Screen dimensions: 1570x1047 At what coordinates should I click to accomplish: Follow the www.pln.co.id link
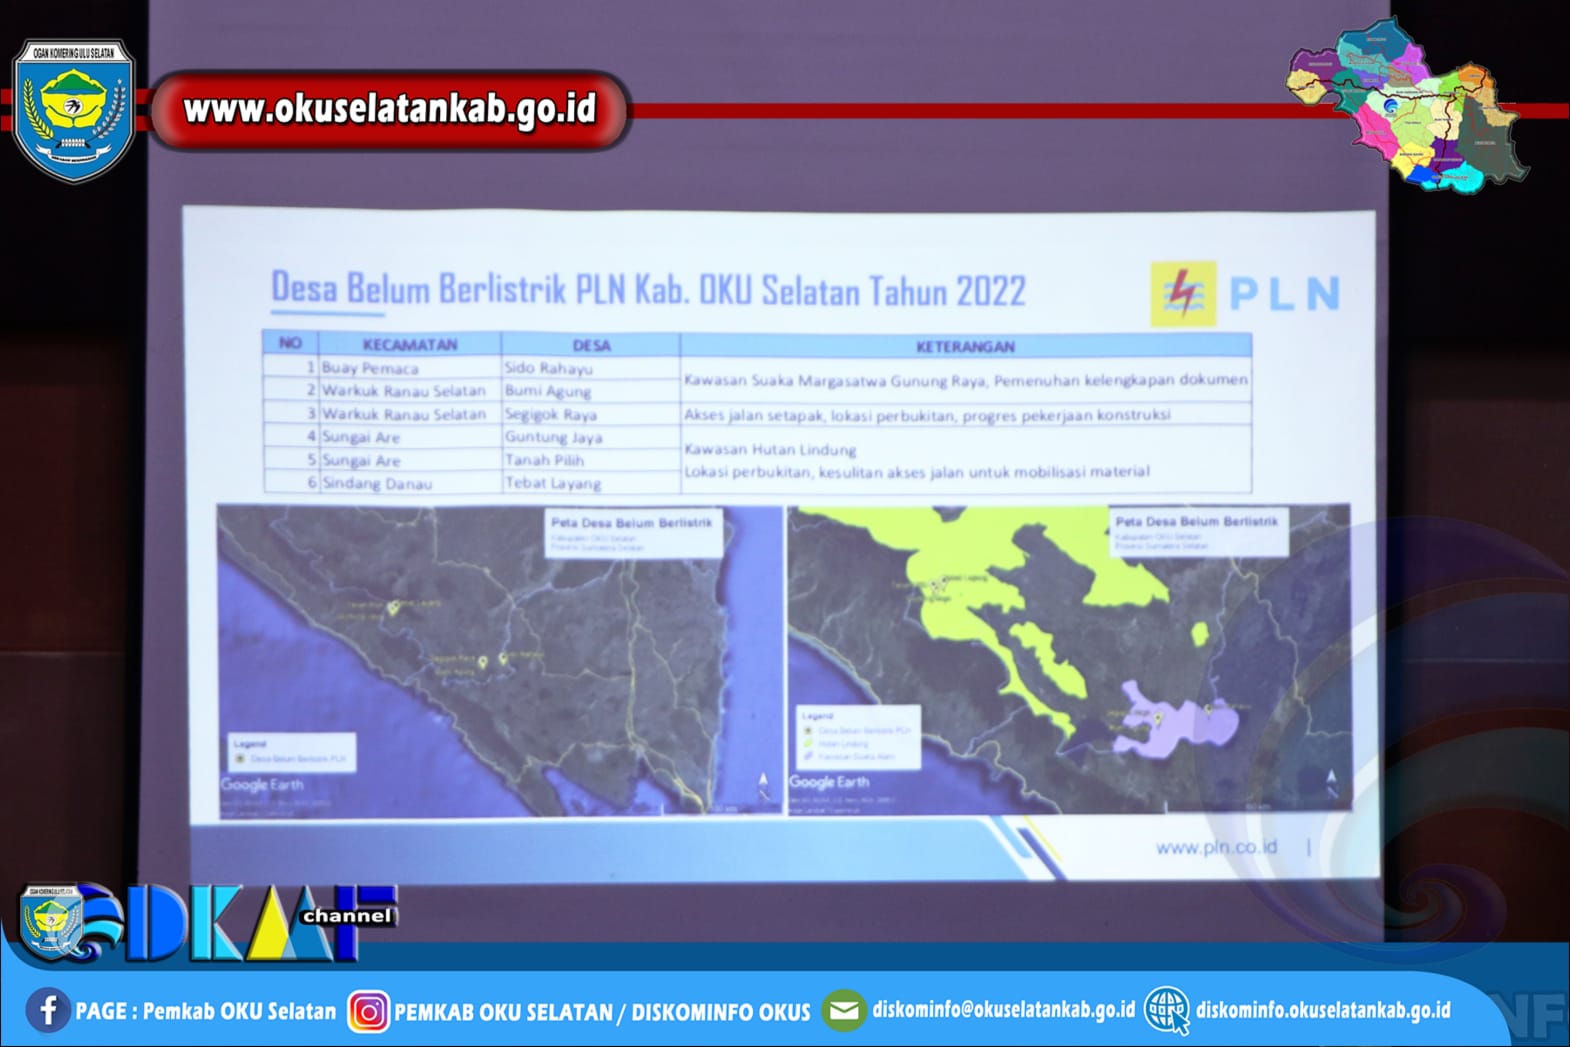(x=1215, y=847)
